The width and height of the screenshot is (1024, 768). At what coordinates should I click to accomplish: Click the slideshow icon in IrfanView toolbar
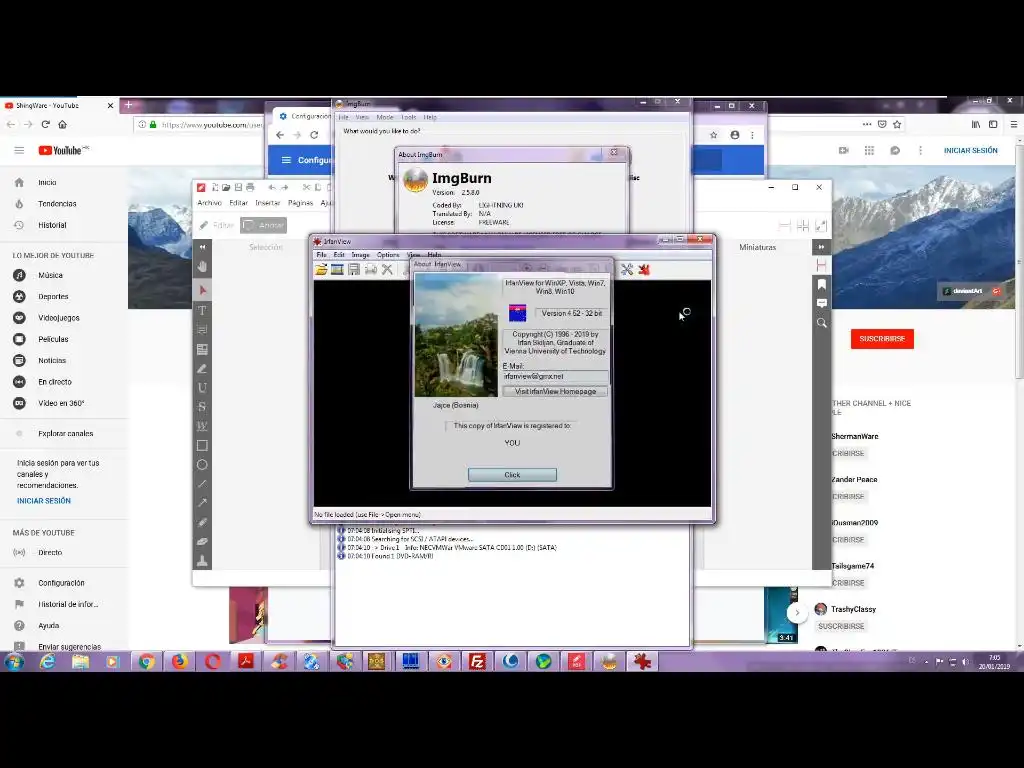pyautogui.click(x=337, y=269)
